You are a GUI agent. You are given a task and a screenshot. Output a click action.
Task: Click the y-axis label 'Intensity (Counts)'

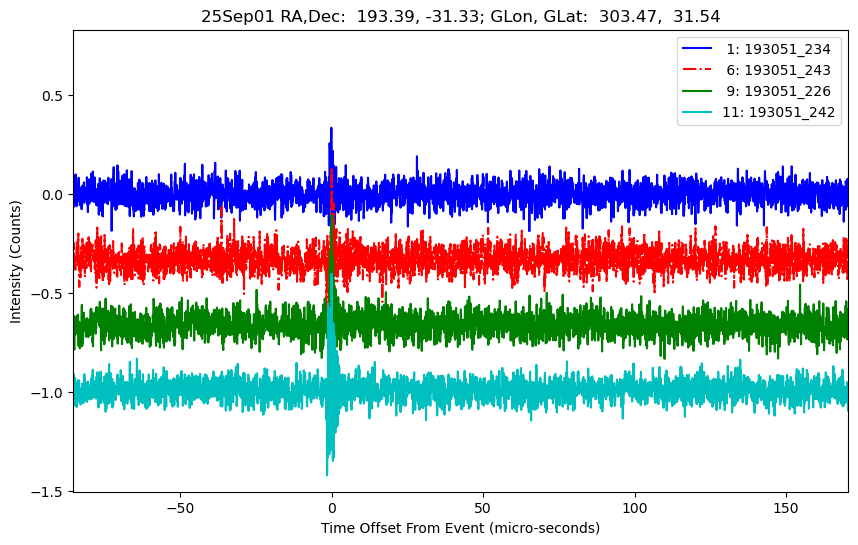click(15, 262)
